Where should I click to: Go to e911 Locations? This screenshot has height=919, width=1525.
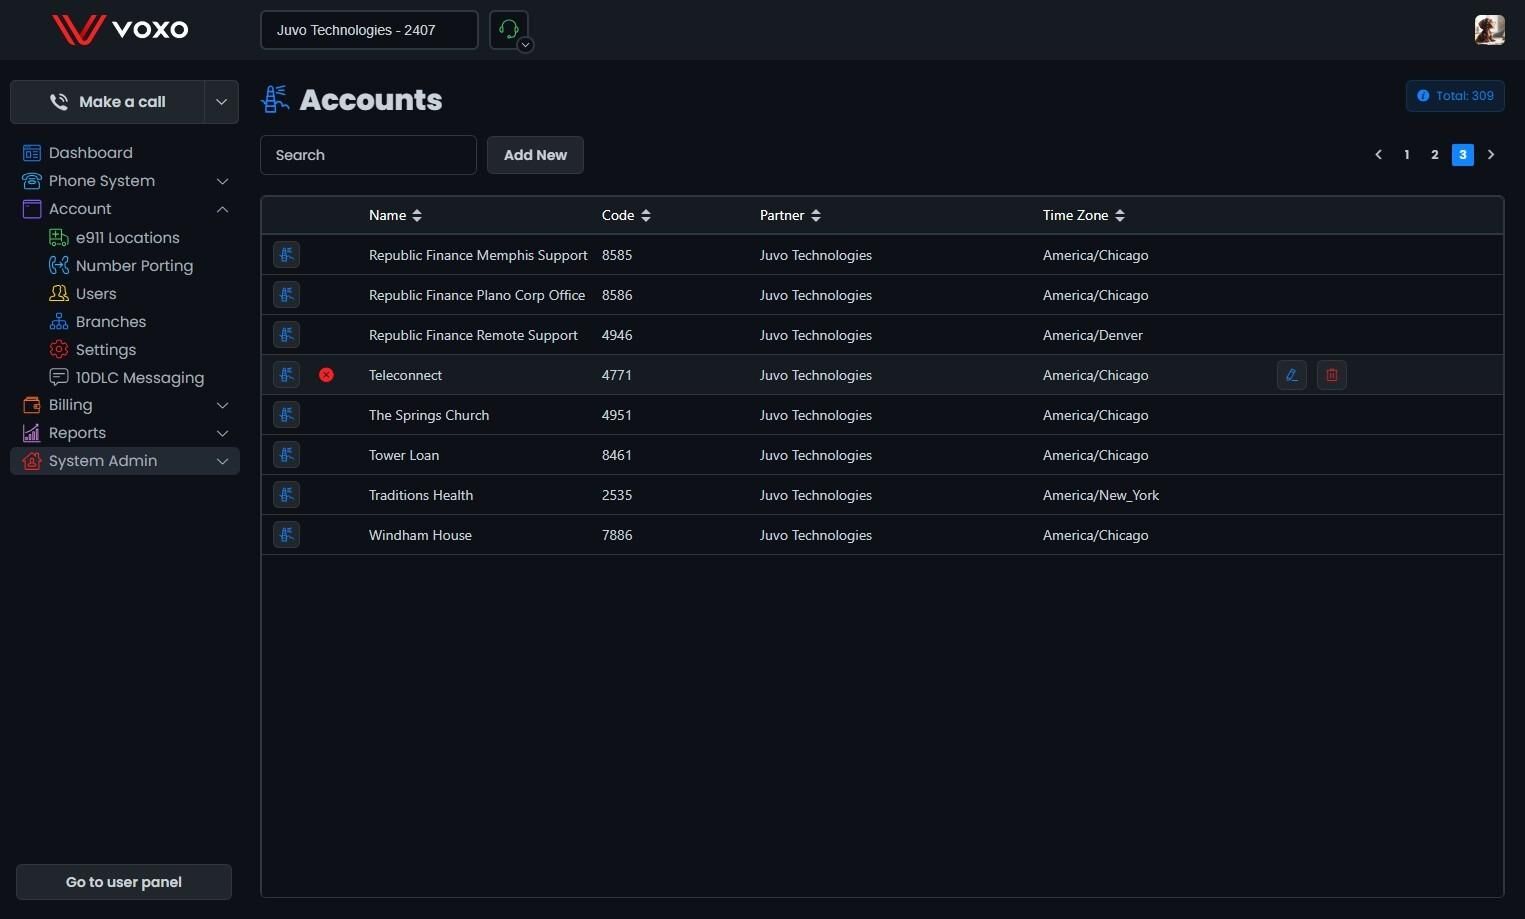[127, 238]
